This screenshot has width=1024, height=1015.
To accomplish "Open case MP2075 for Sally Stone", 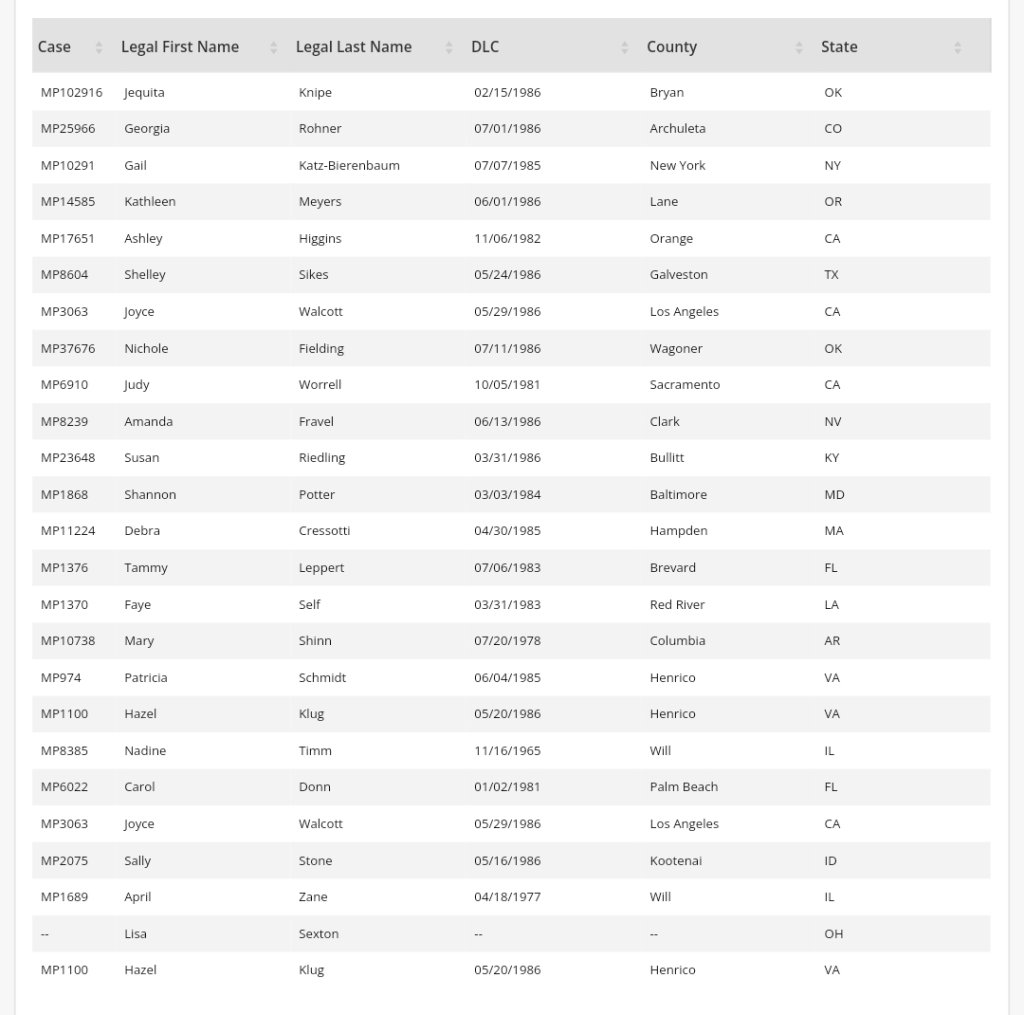I will pyautogui.click(x=64, y=860).
